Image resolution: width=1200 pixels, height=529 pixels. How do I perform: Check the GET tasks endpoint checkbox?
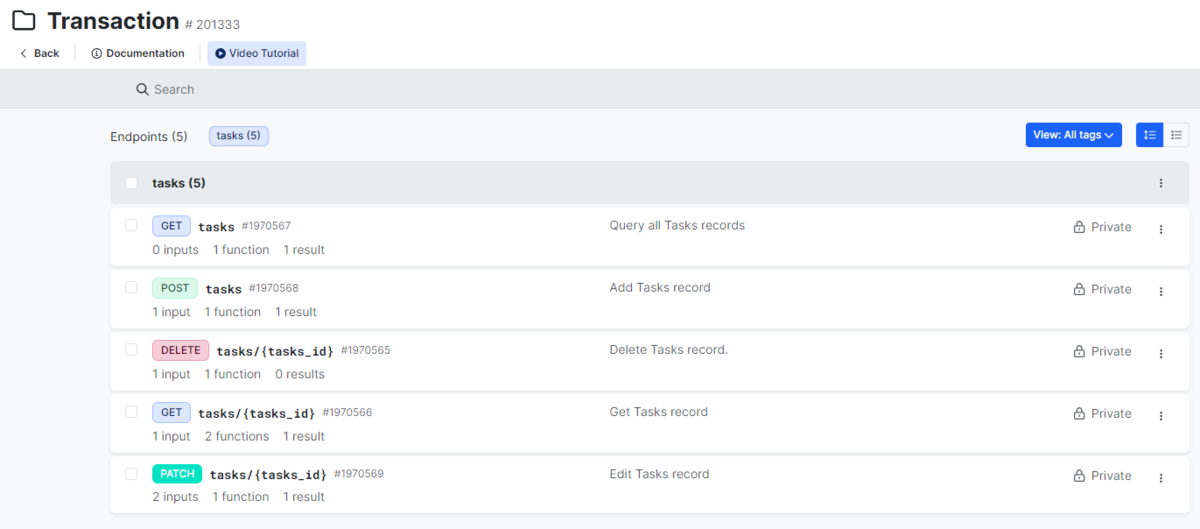point(131,225)
